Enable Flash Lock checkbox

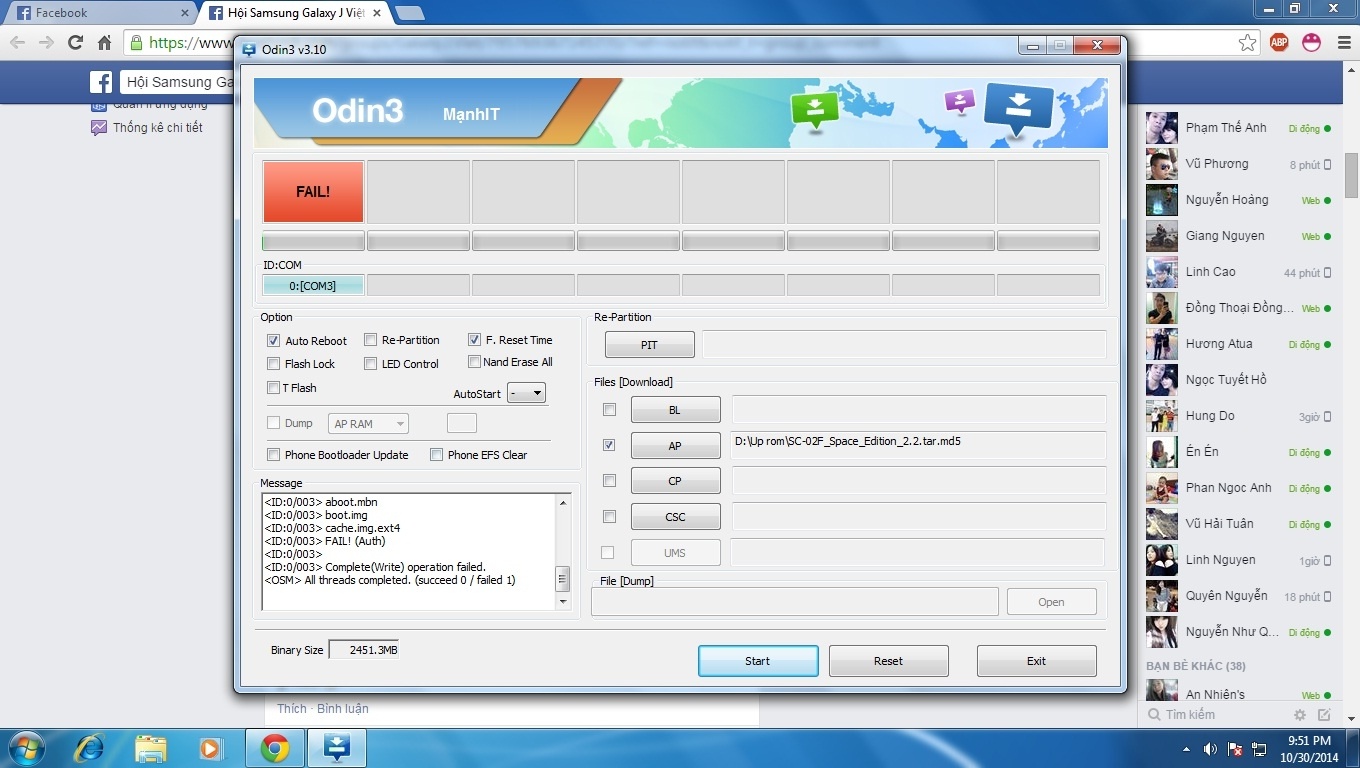point(273,364)
